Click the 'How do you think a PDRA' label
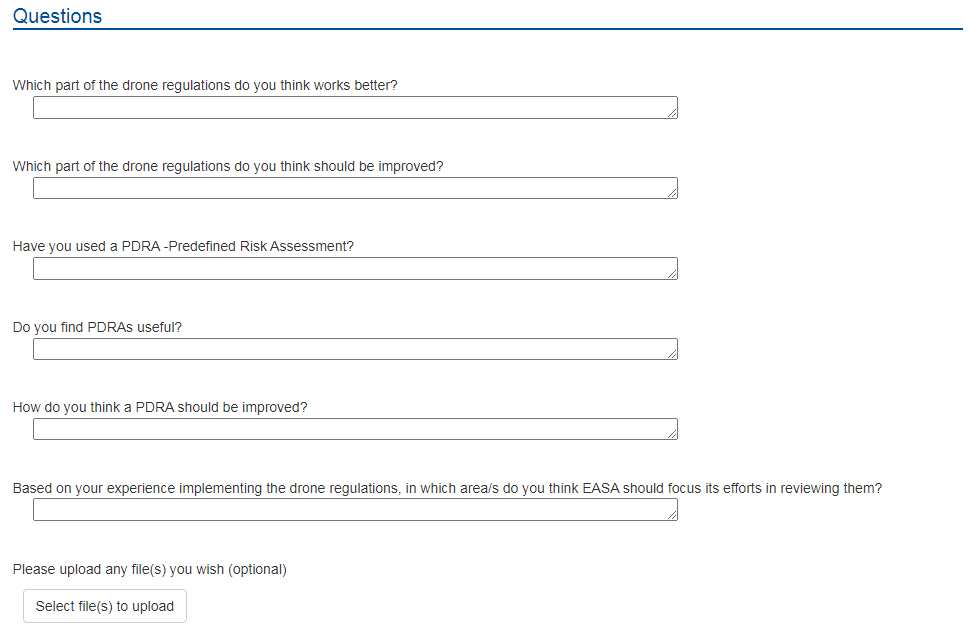969x640 pixels. coord(160,408)
